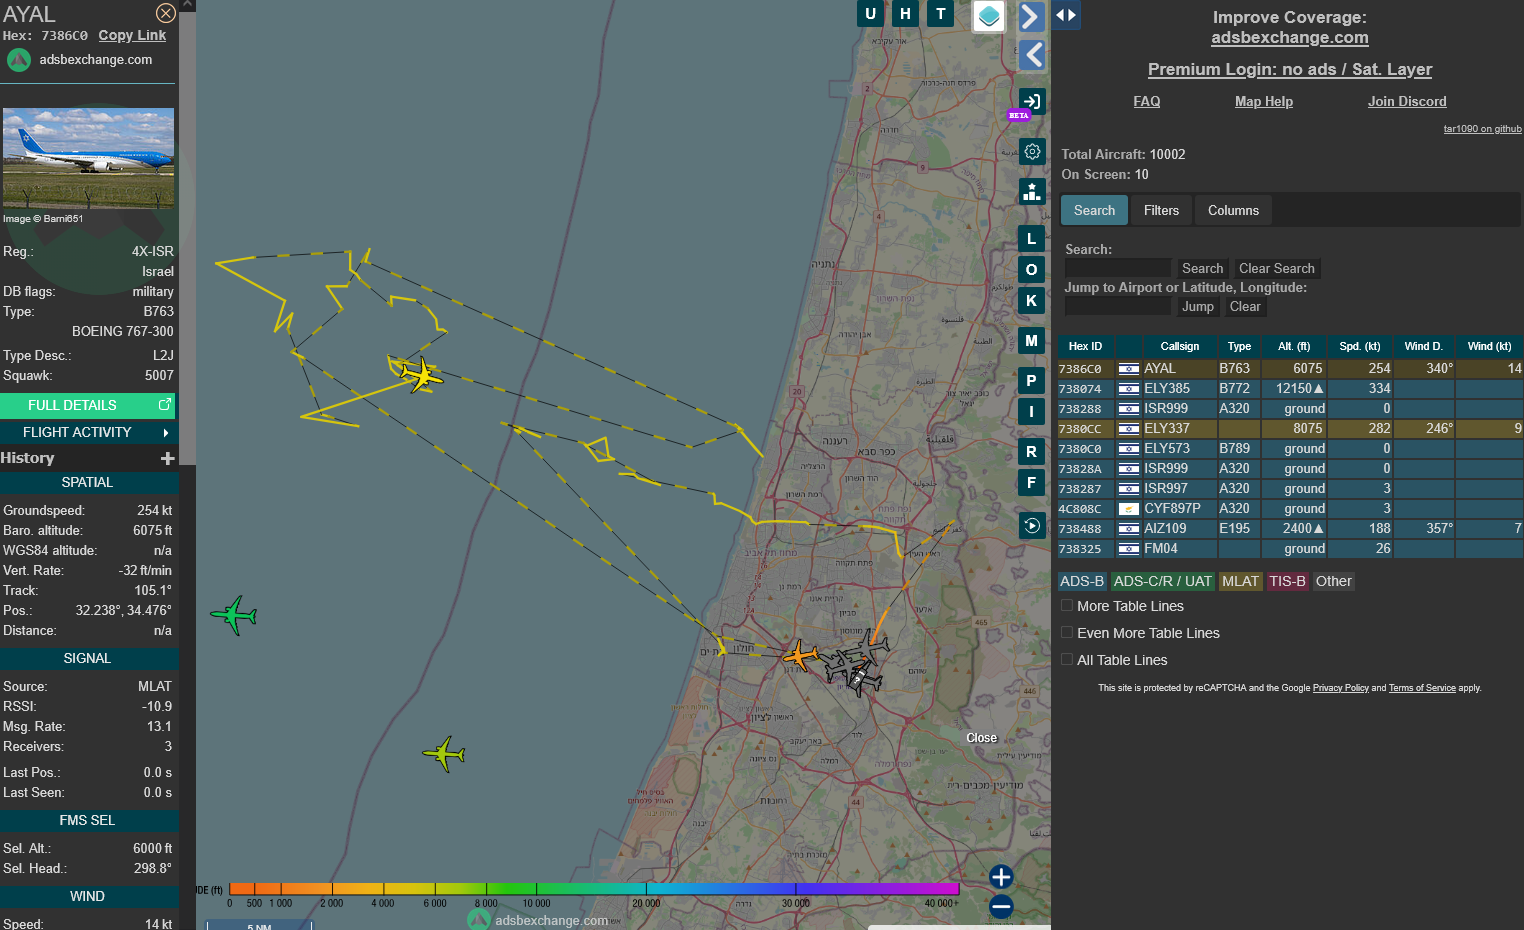Close the AYAL aircraft info panel
Viewport: 1524px width, 930px height.
coord(166,13)
